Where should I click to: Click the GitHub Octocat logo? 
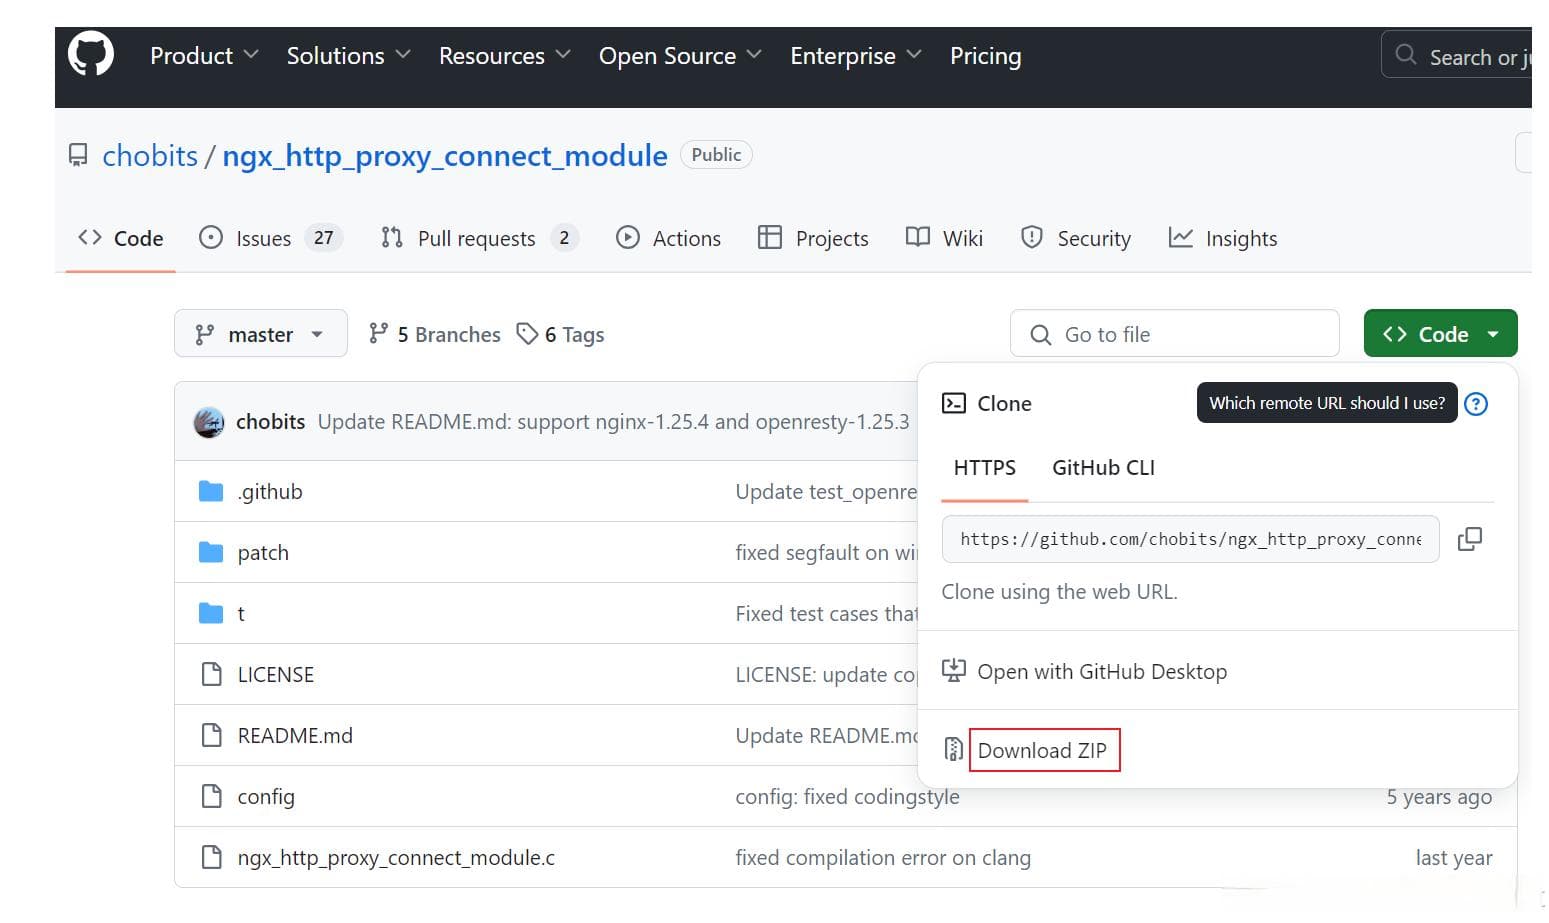coord(91,55)
